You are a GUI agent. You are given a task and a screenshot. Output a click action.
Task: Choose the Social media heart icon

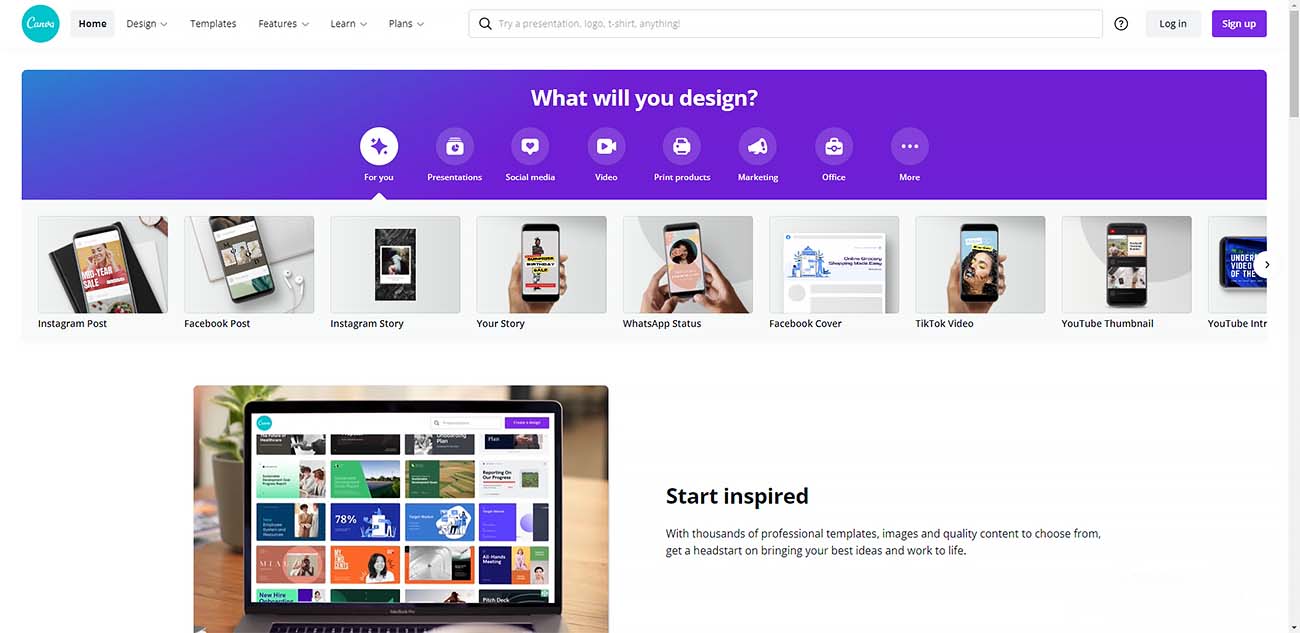(x=530, y=146)
